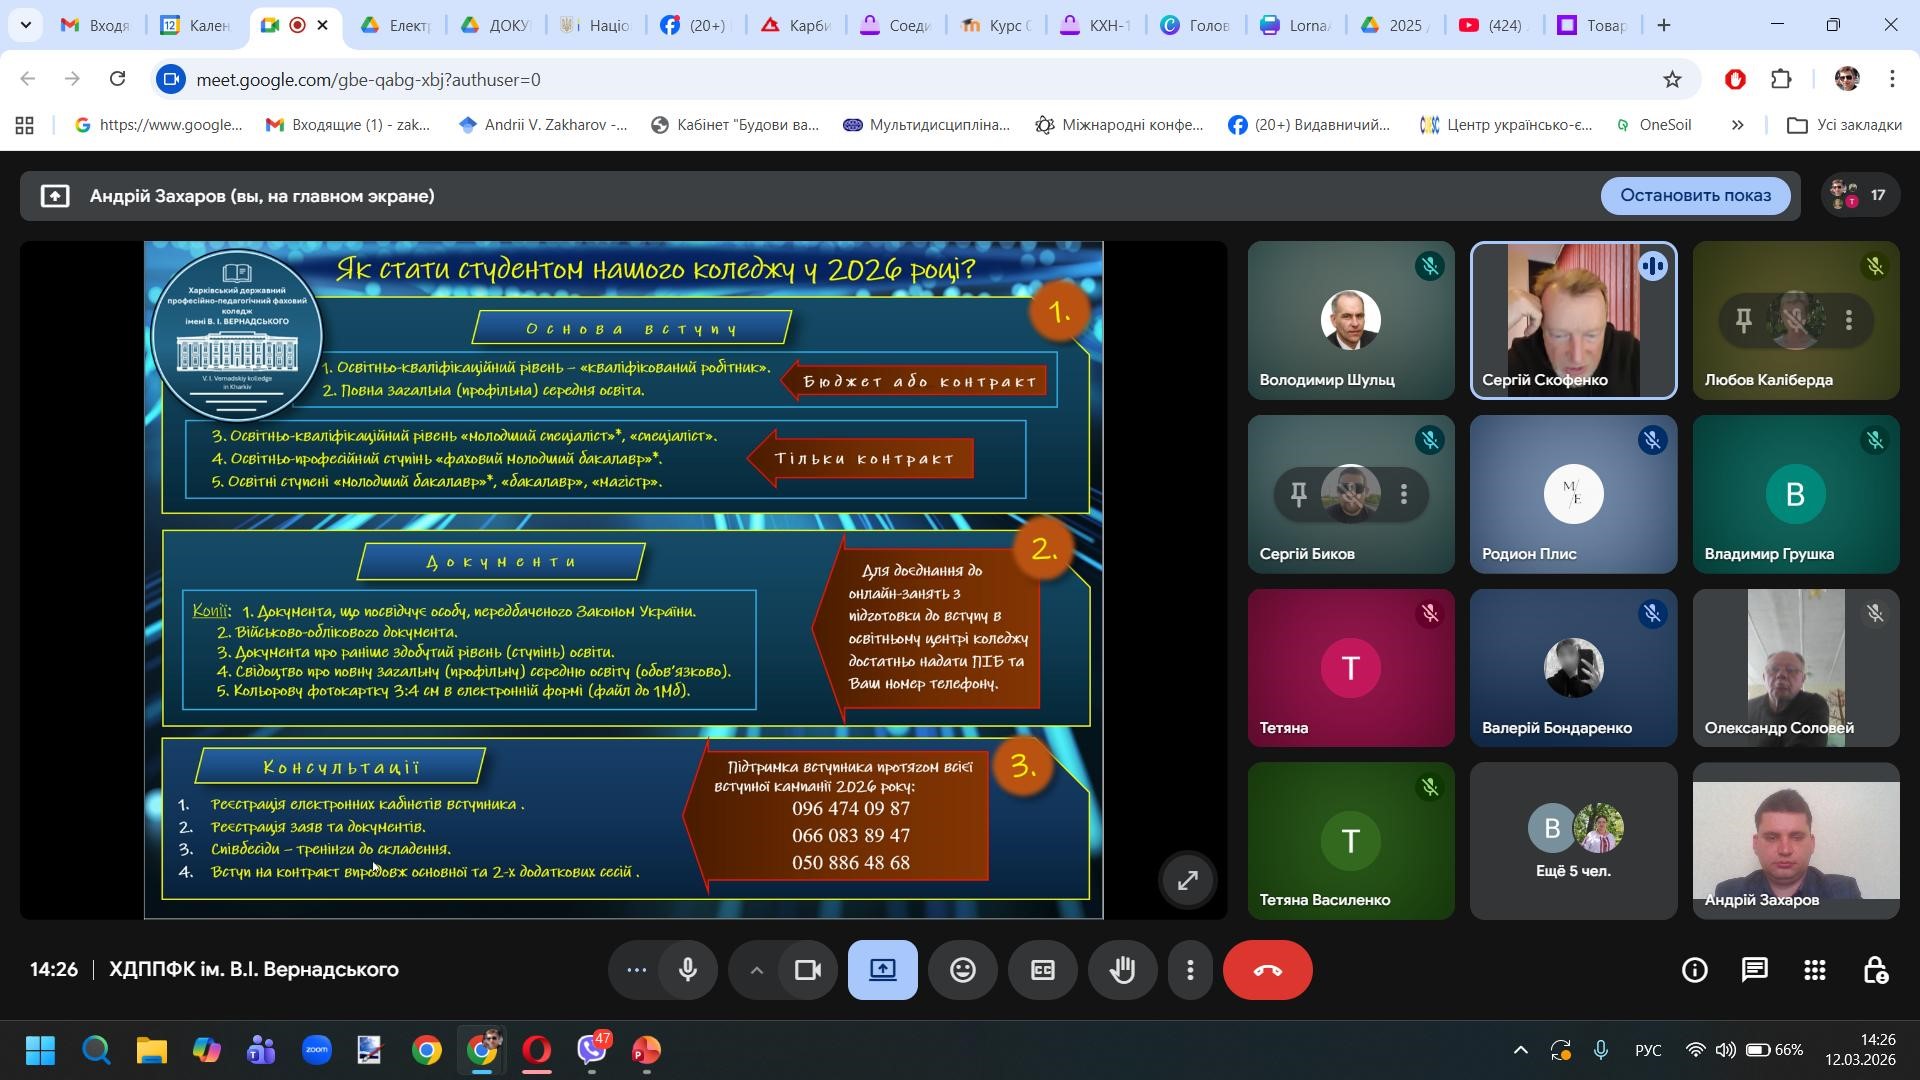Click Остановить показ button

point(1695,195)
